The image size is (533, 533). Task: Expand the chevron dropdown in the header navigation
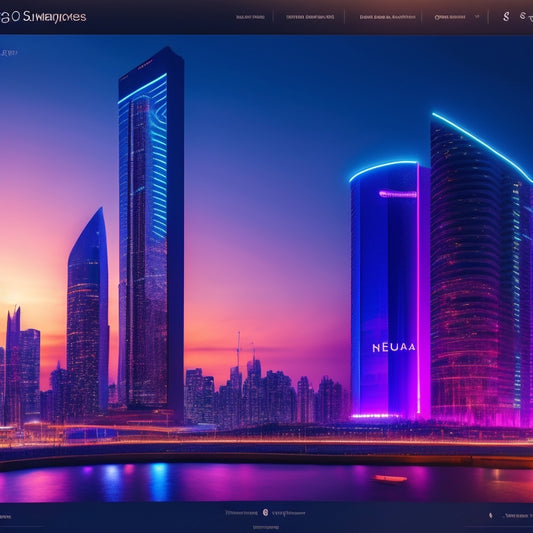click(477, 16)
